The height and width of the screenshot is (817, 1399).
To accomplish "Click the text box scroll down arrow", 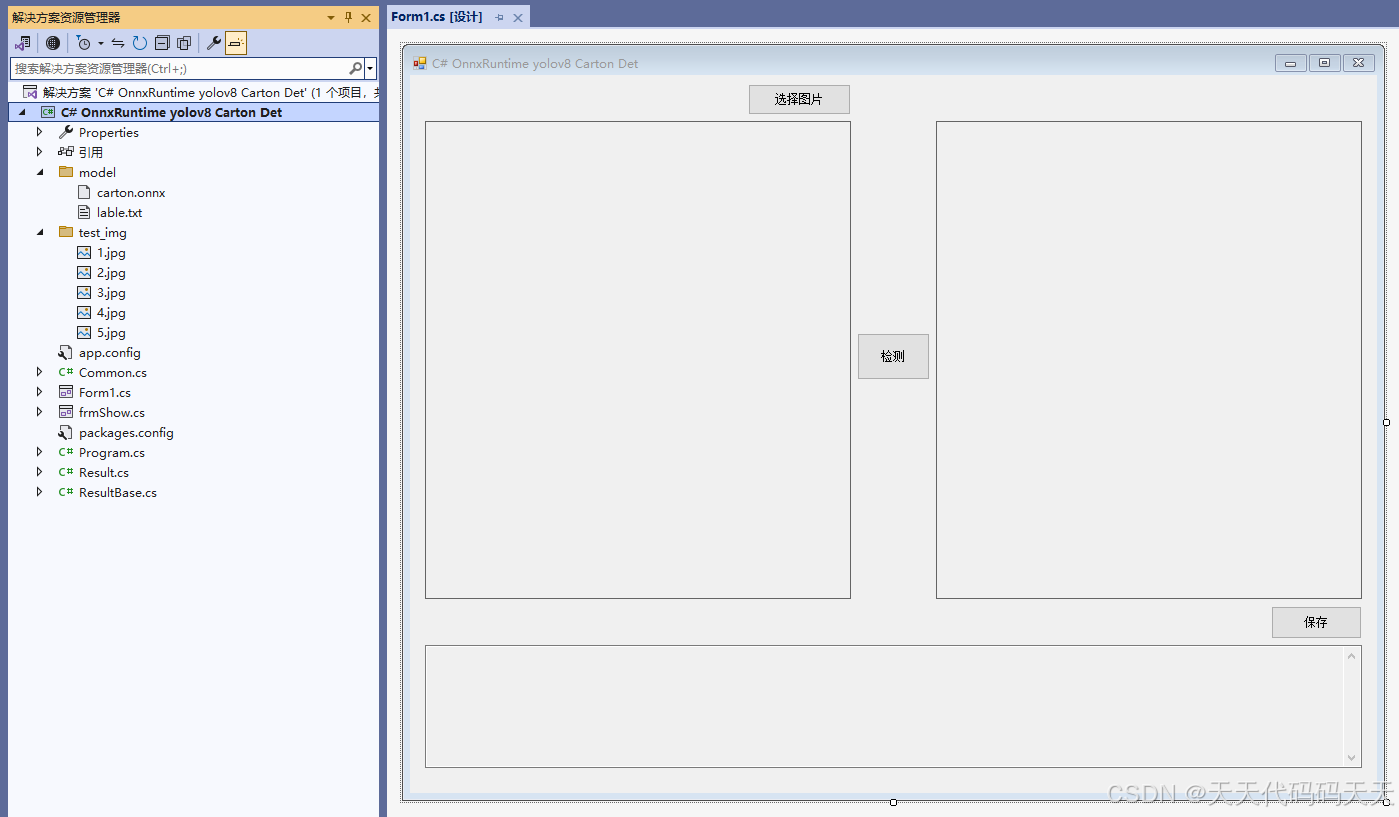I will (1352, 758).
